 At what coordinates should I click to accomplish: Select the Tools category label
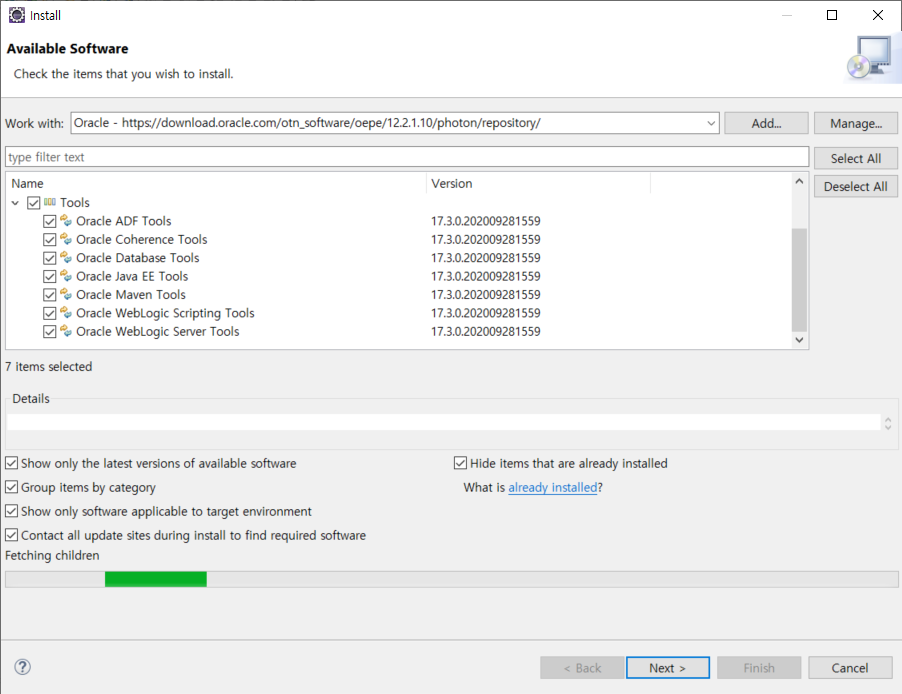75,203
